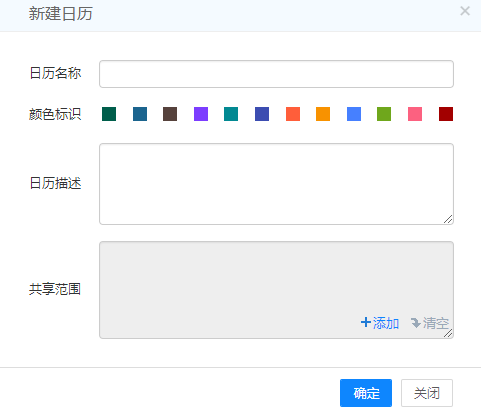The image size is (481, 412).
Task: Choose the dark red color swatch
Action: point(446,114)
